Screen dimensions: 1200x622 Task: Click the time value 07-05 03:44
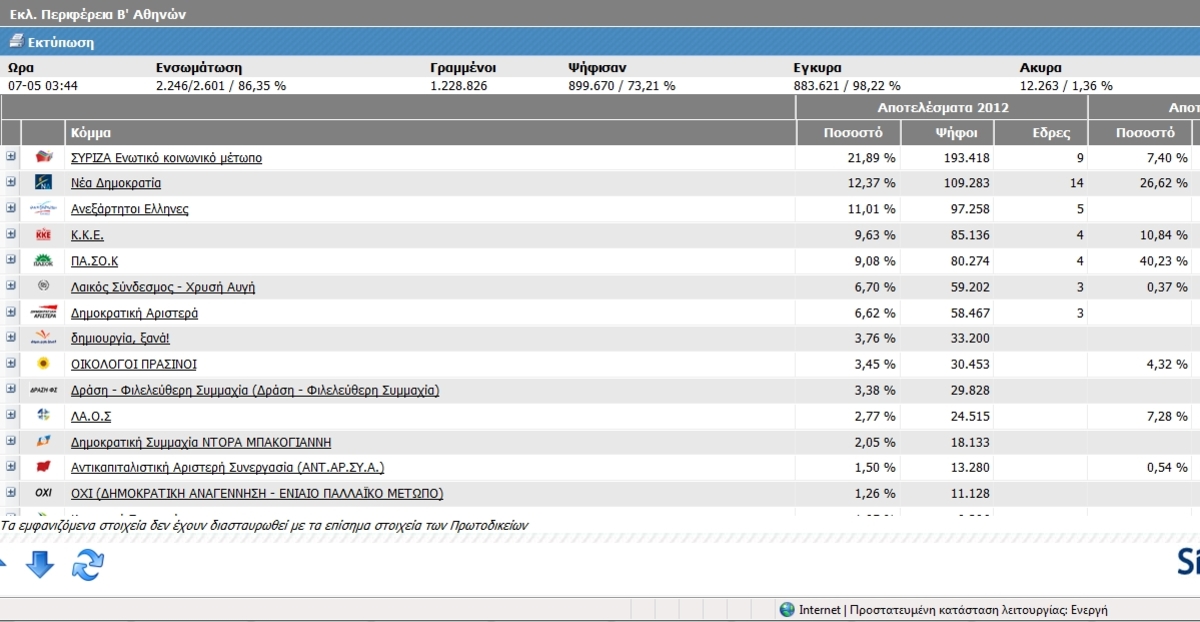43,86
